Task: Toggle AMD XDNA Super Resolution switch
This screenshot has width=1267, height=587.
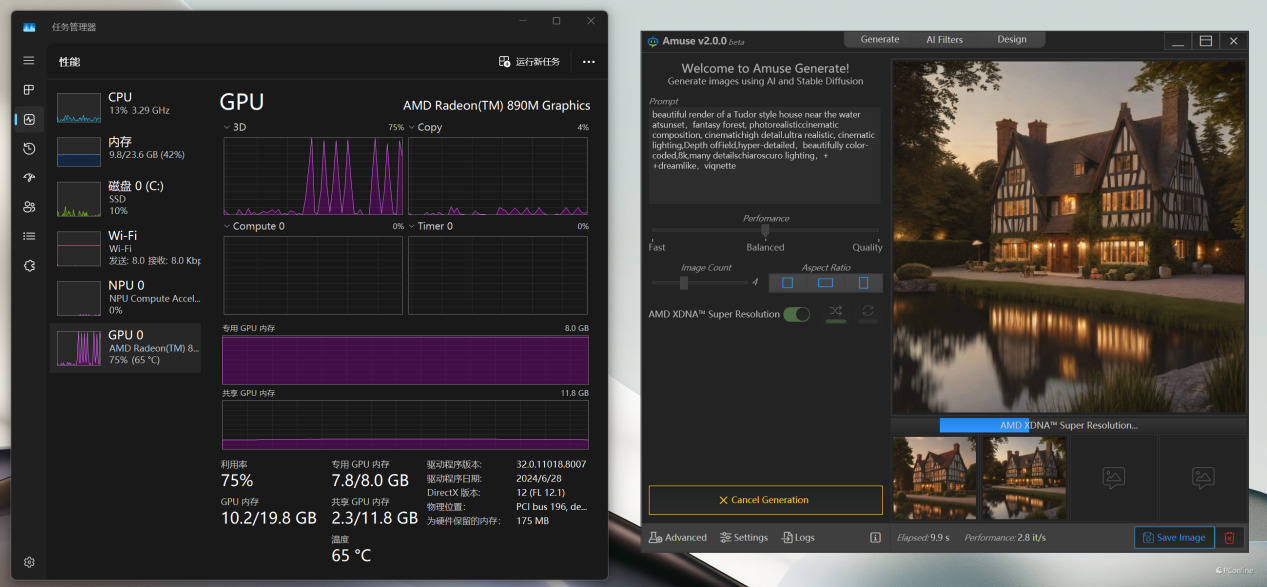Action: click(x=797, y=314)
